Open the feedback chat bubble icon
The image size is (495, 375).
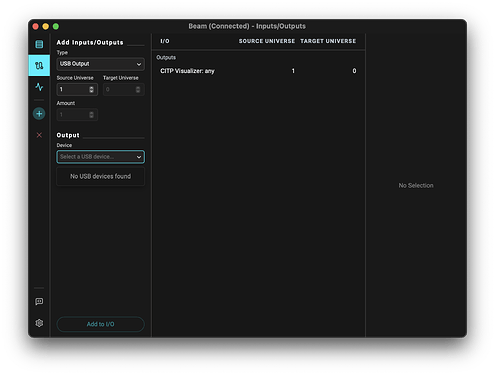(x=39, y=302)
